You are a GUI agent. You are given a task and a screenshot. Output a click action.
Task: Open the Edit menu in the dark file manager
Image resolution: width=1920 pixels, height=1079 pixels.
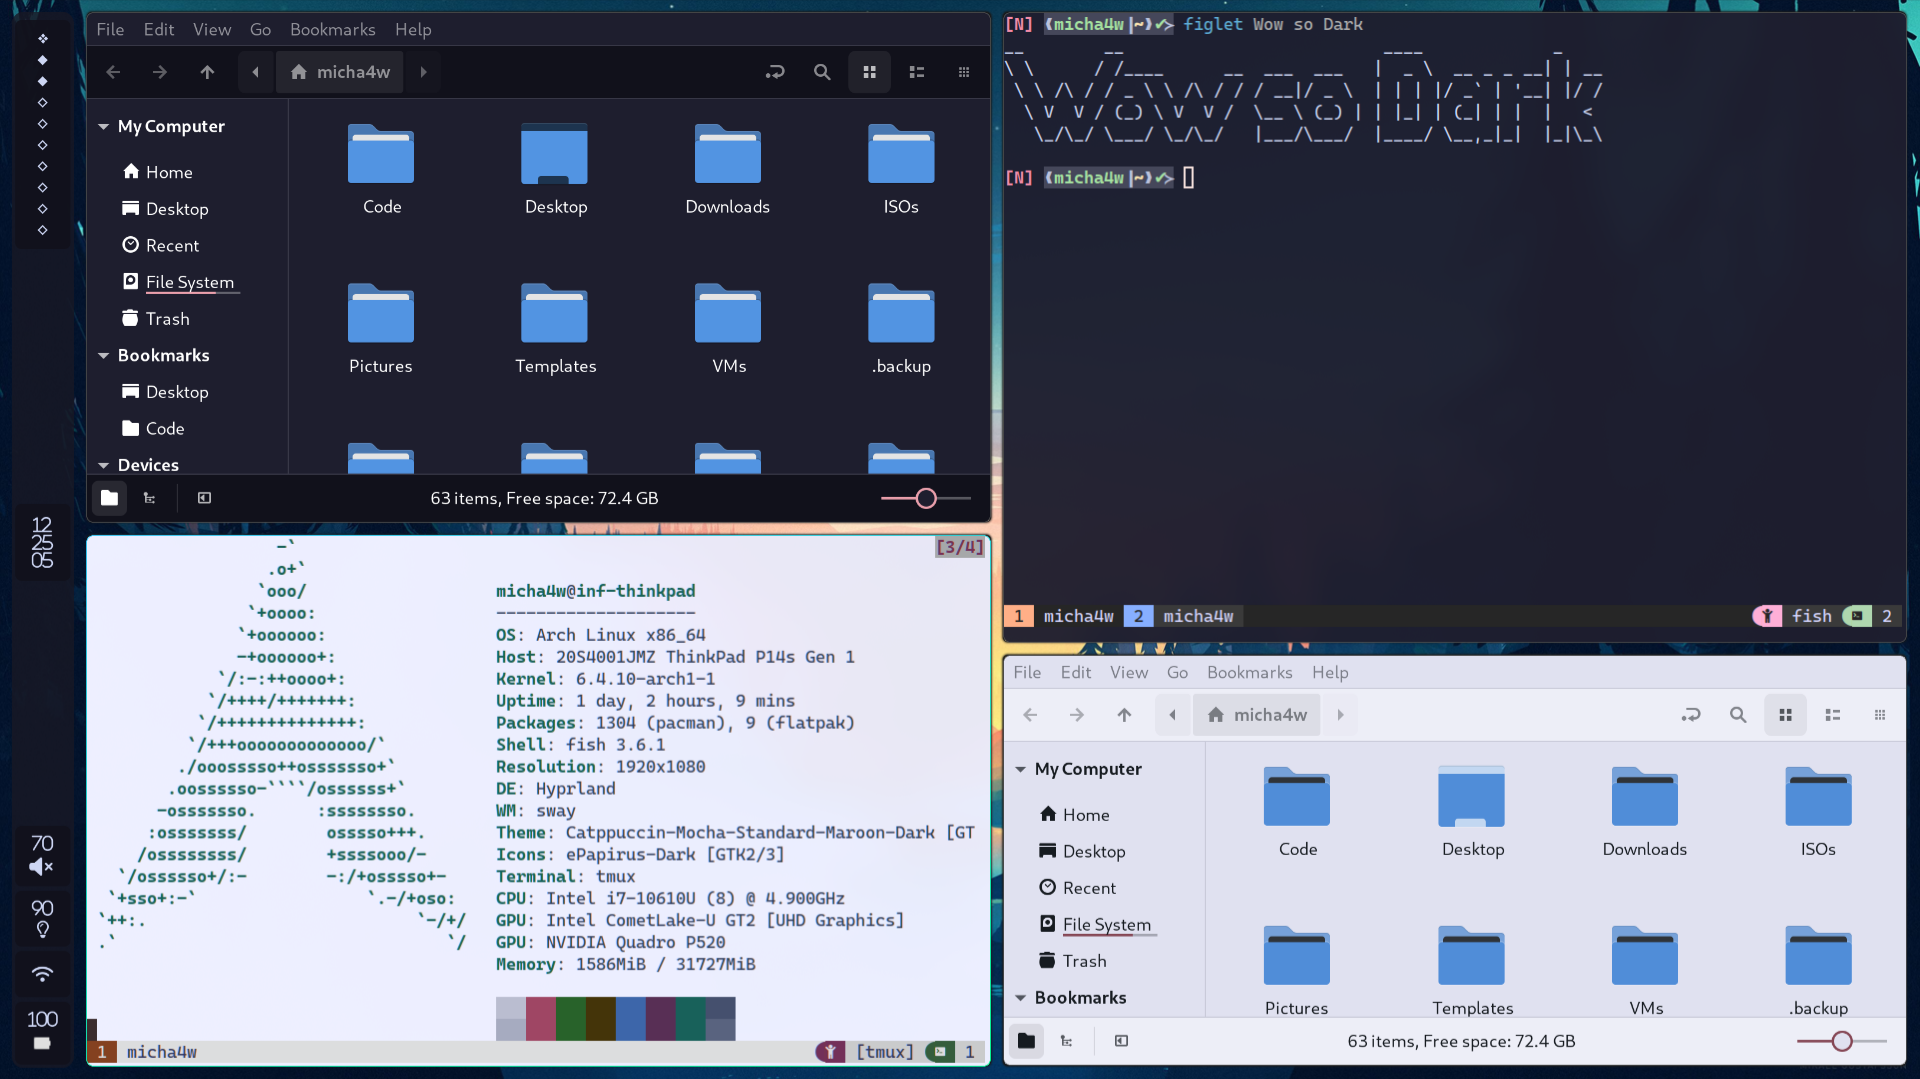point(159,29)
